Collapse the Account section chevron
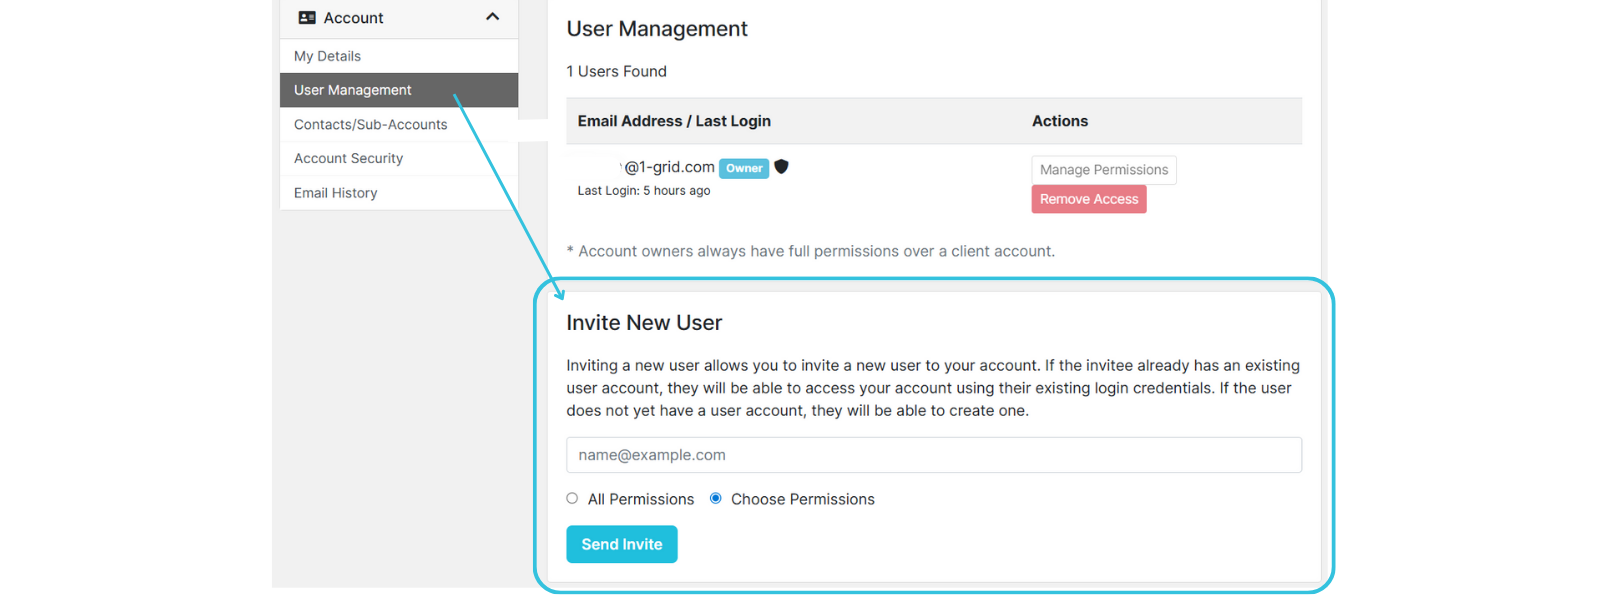The width and height of the screenshot is (1600, 600). (492, 17)
